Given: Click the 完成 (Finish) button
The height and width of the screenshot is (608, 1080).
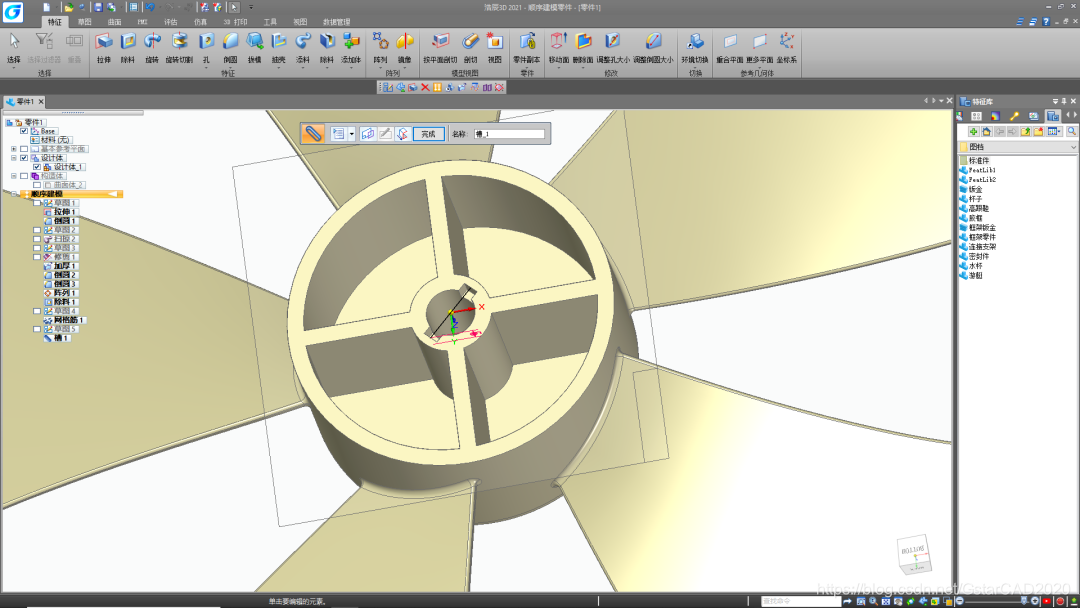Looking at the screenshot, I should (x=428, y=133).
